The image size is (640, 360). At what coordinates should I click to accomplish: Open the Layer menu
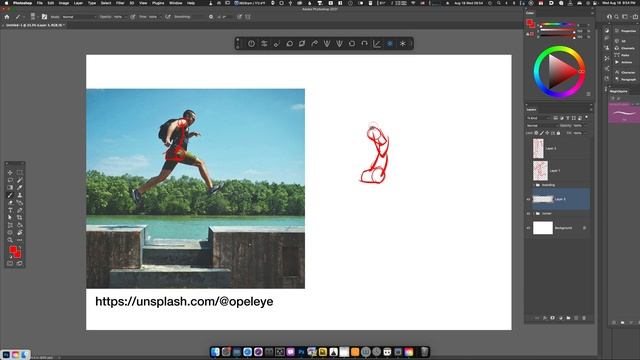click(78, 3)
